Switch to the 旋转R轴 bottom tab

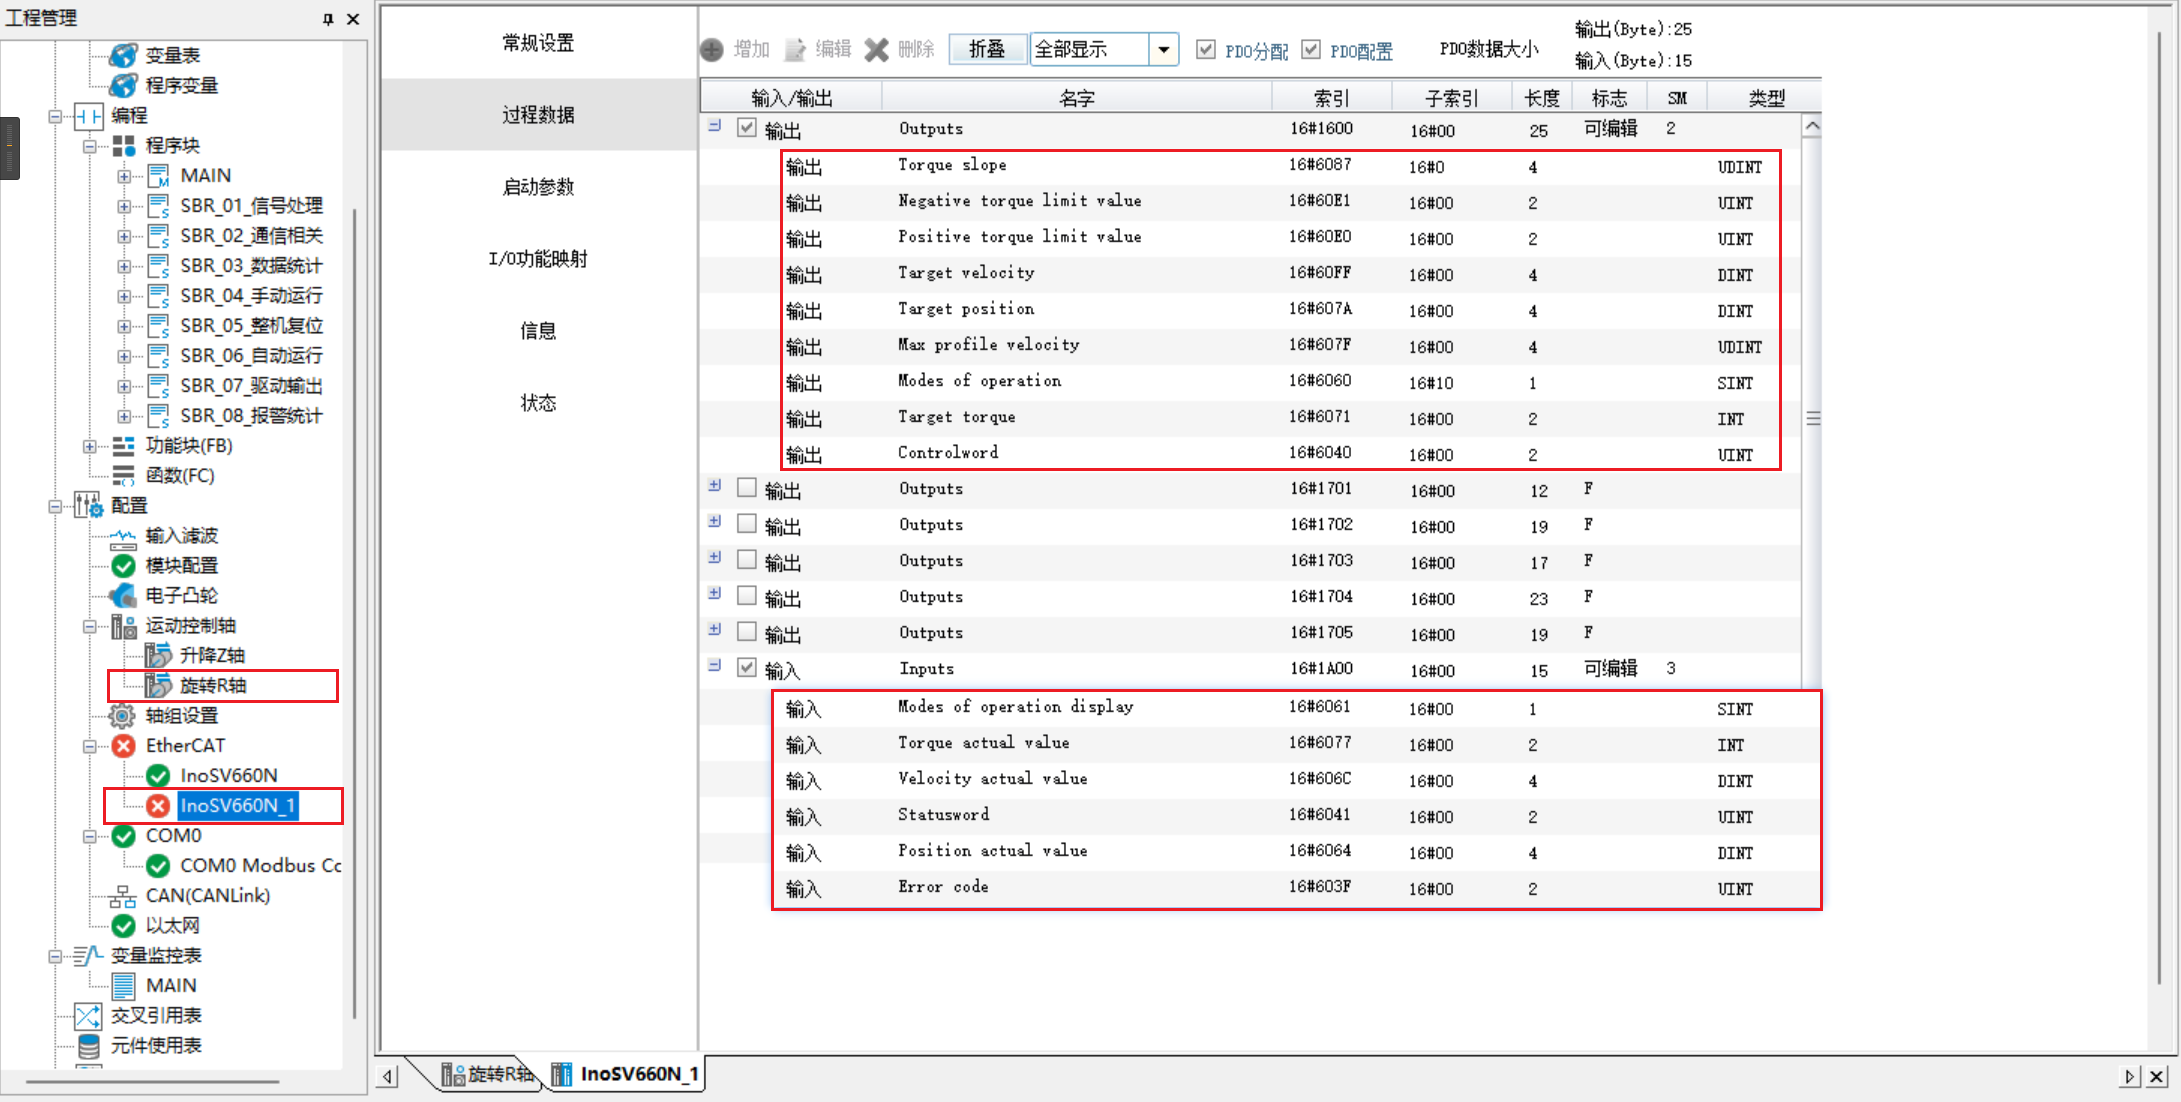[x=489, y=1074]
